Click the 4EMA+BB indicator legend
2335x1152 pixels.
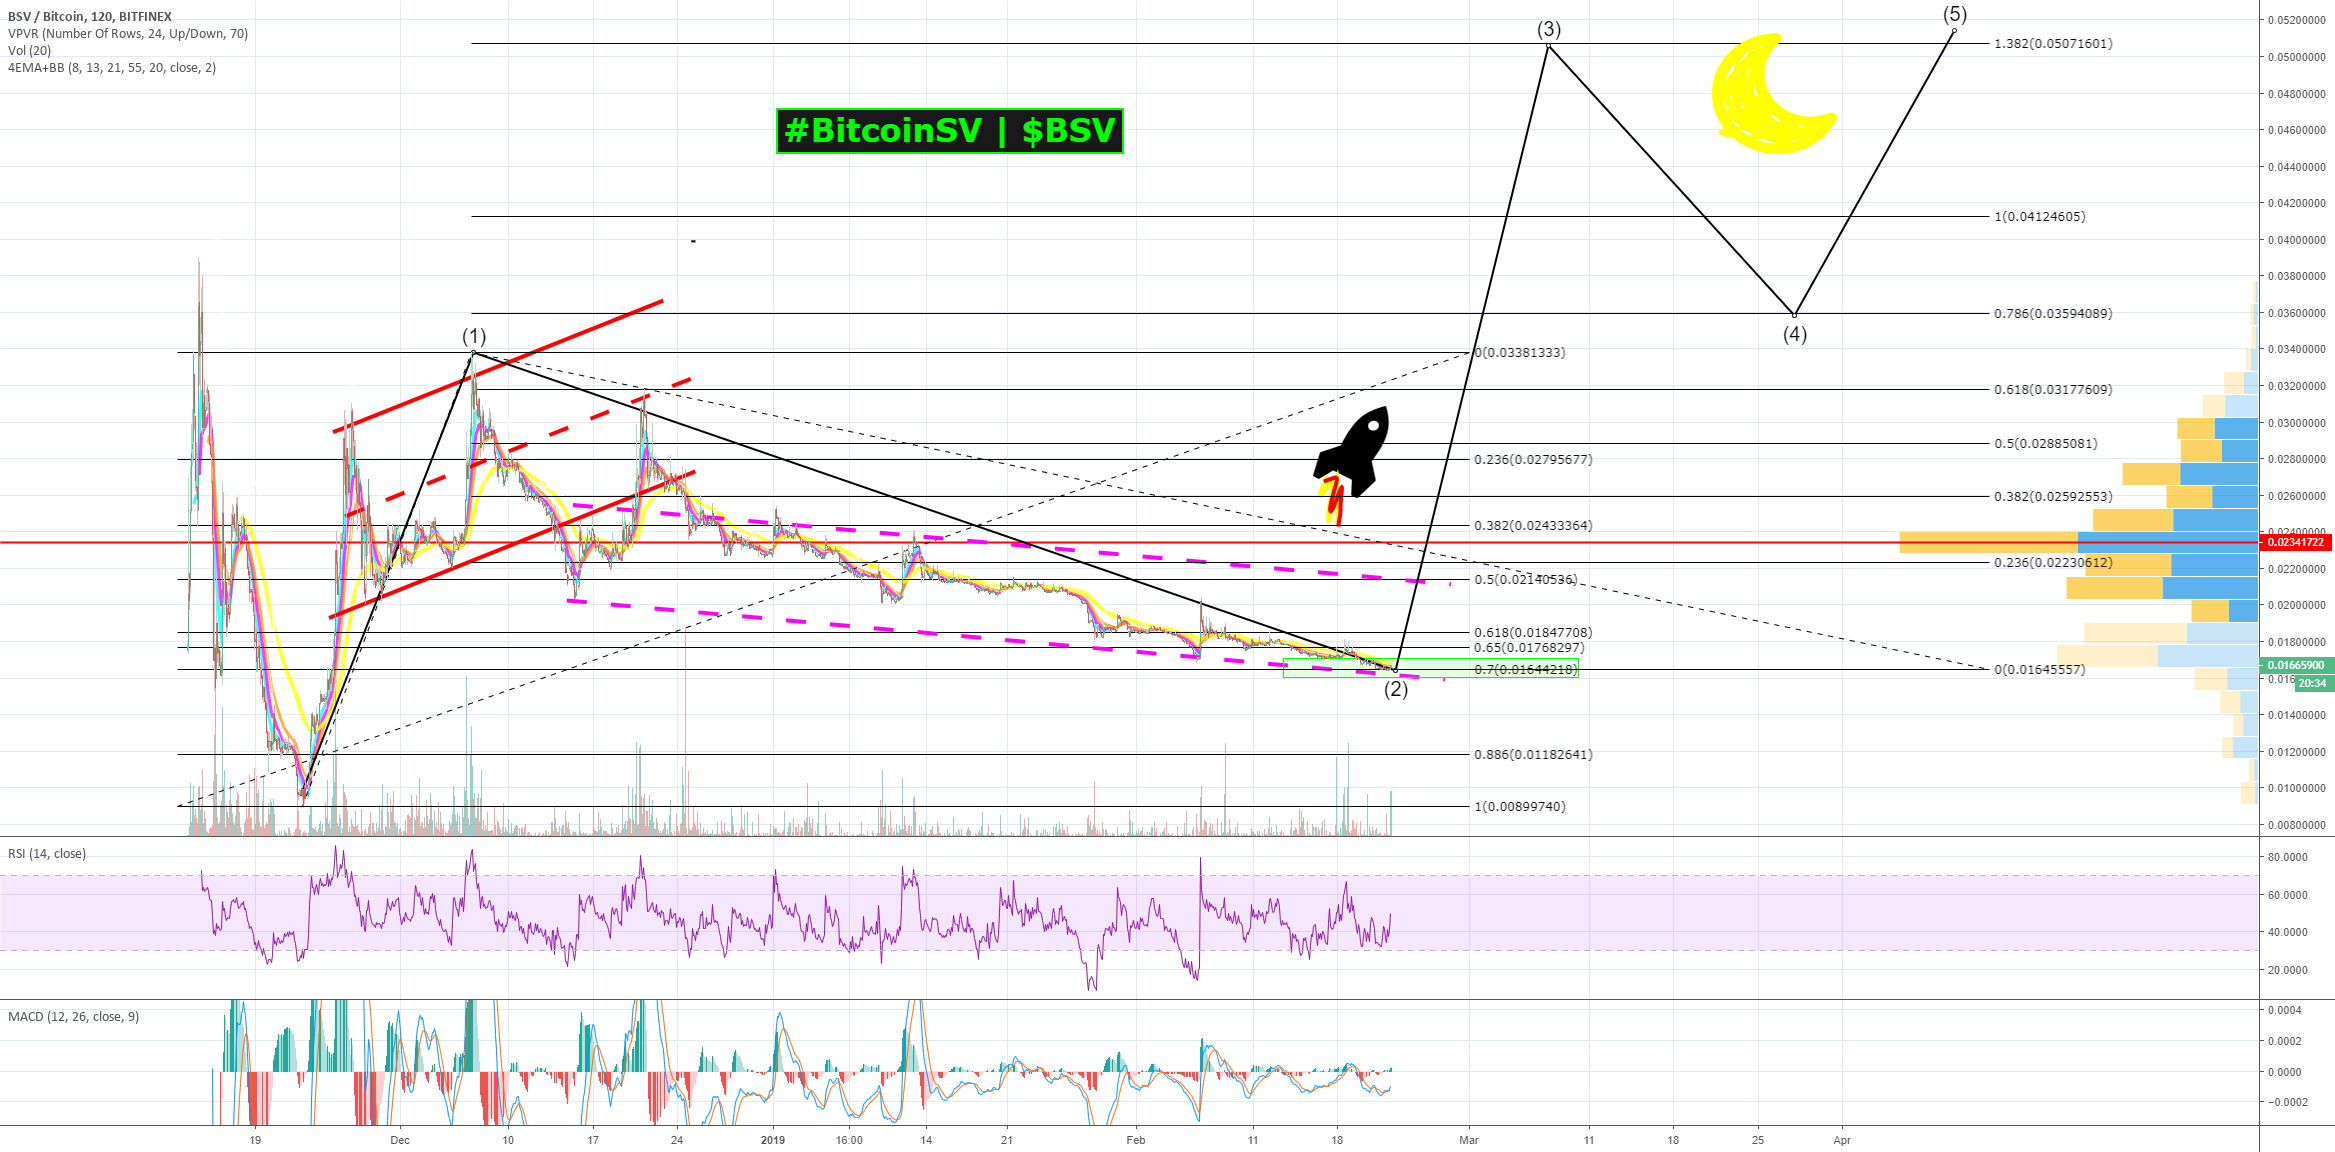tap(112, 68)
